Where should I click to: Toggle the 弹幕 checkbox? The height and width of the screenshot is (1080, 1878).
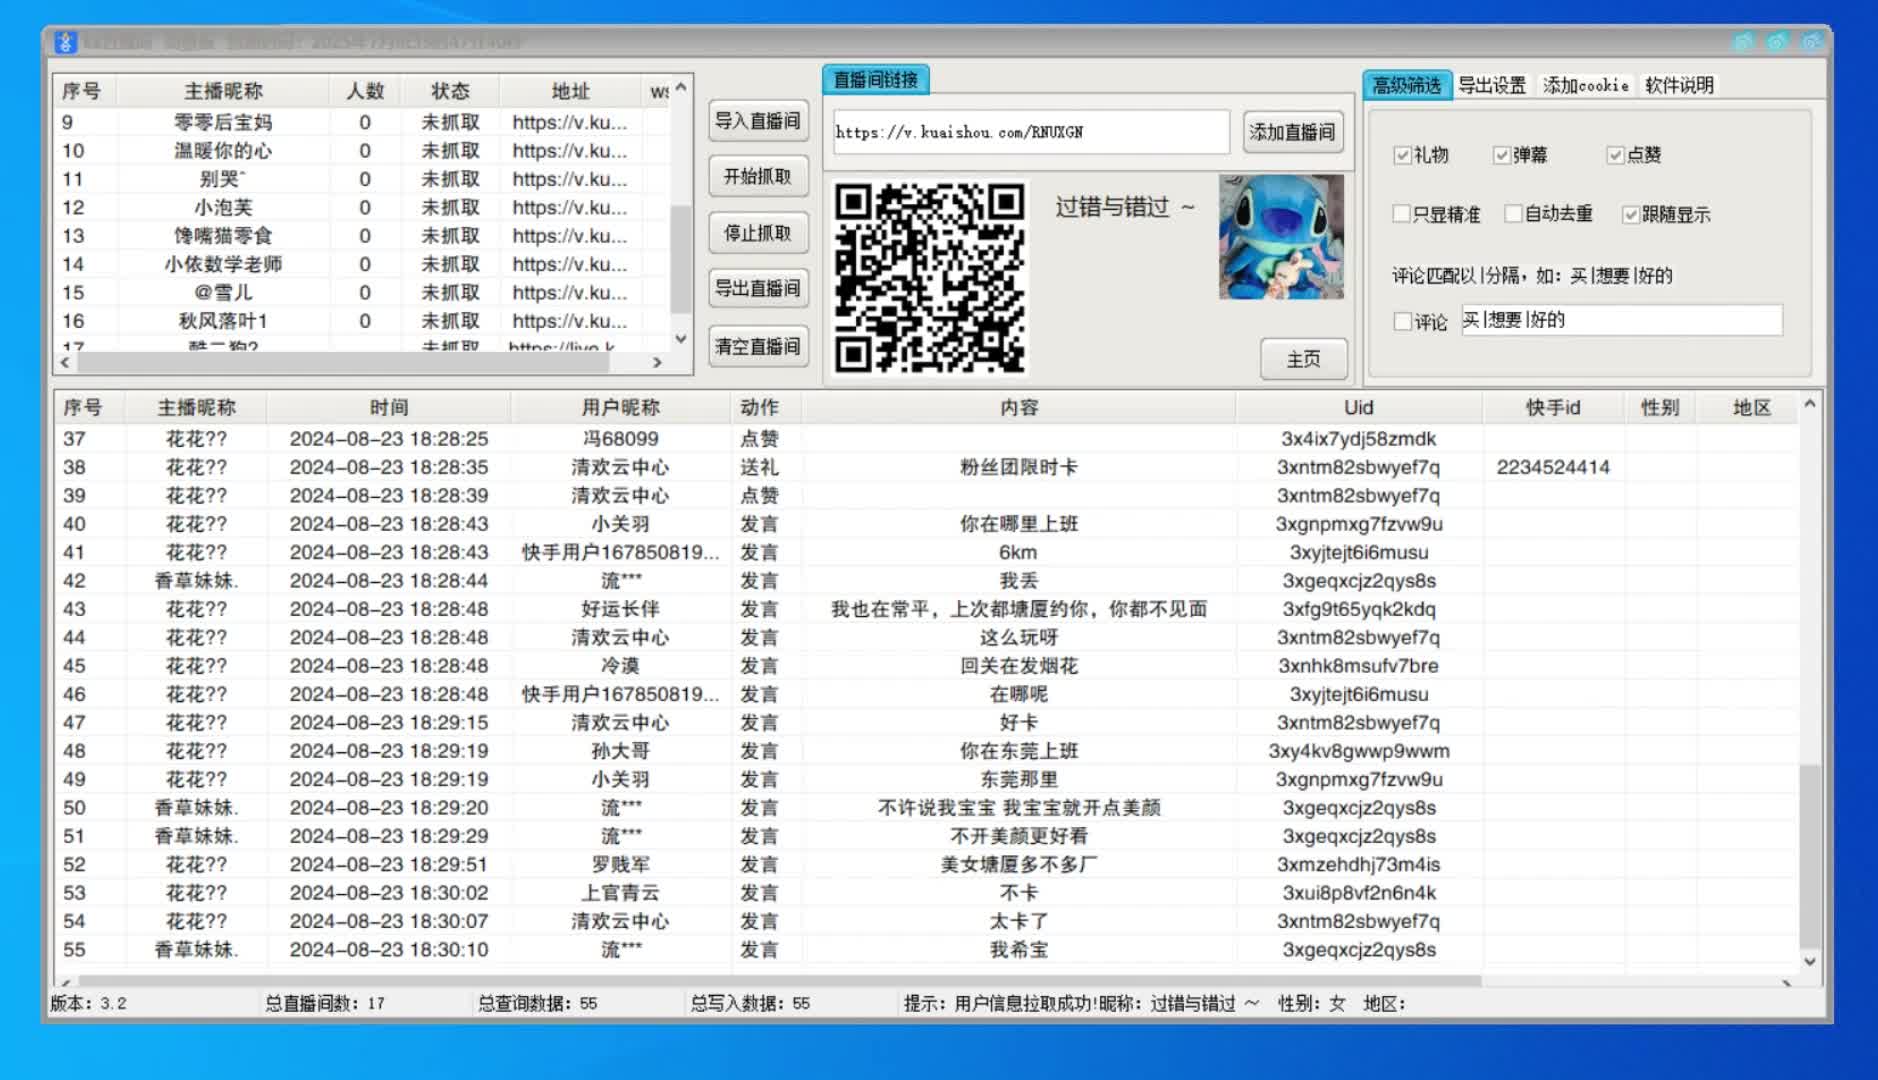pos(1501,155)
